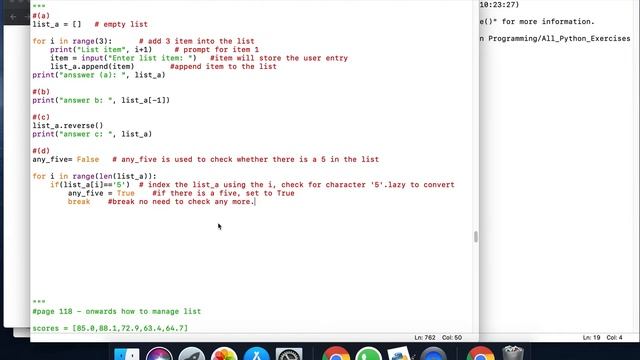Click 'Col: 4' in shell window status
640x360 pixels.
point(614,338)
